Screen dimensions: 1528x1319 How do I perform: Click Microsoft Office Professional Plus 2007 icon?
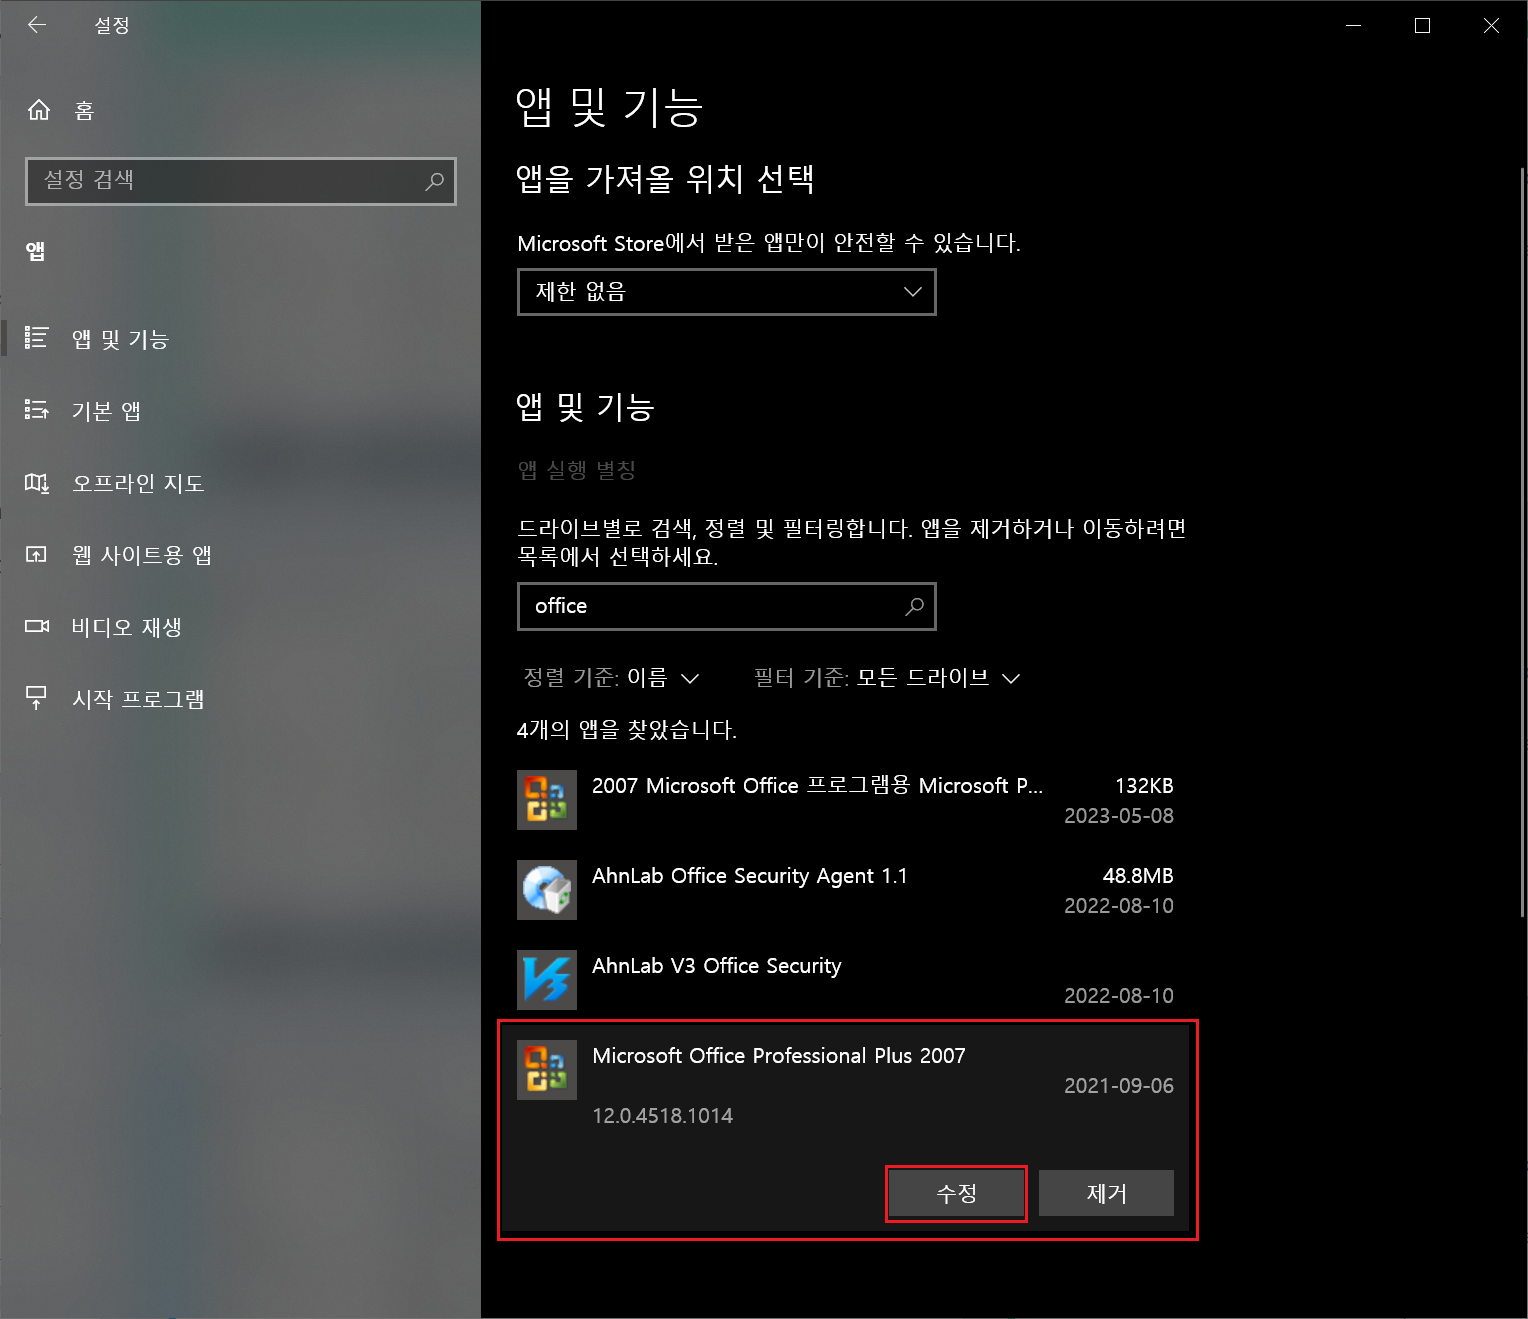point(547,1070)
